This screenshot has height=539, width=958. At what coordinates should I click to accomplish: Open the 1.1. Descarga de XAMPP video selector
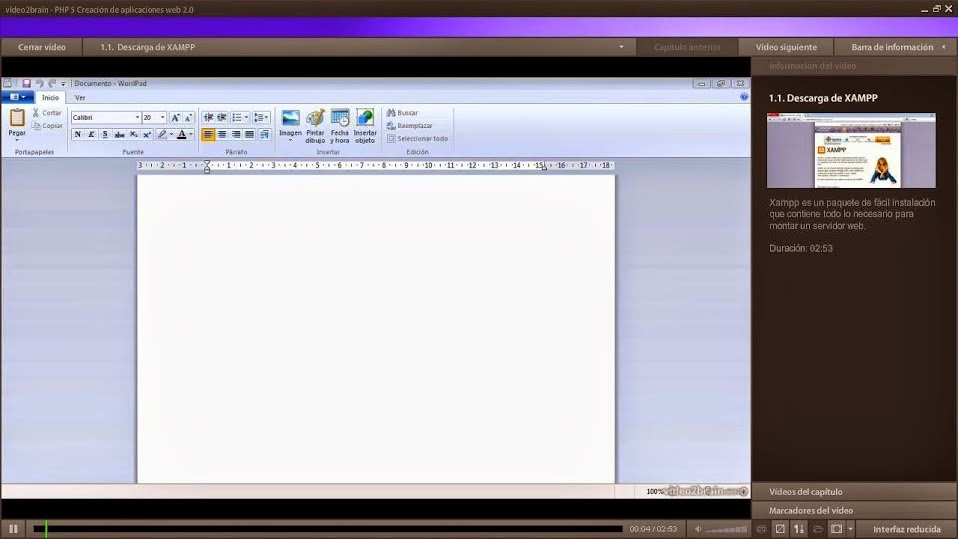click(x=360, y=47)
